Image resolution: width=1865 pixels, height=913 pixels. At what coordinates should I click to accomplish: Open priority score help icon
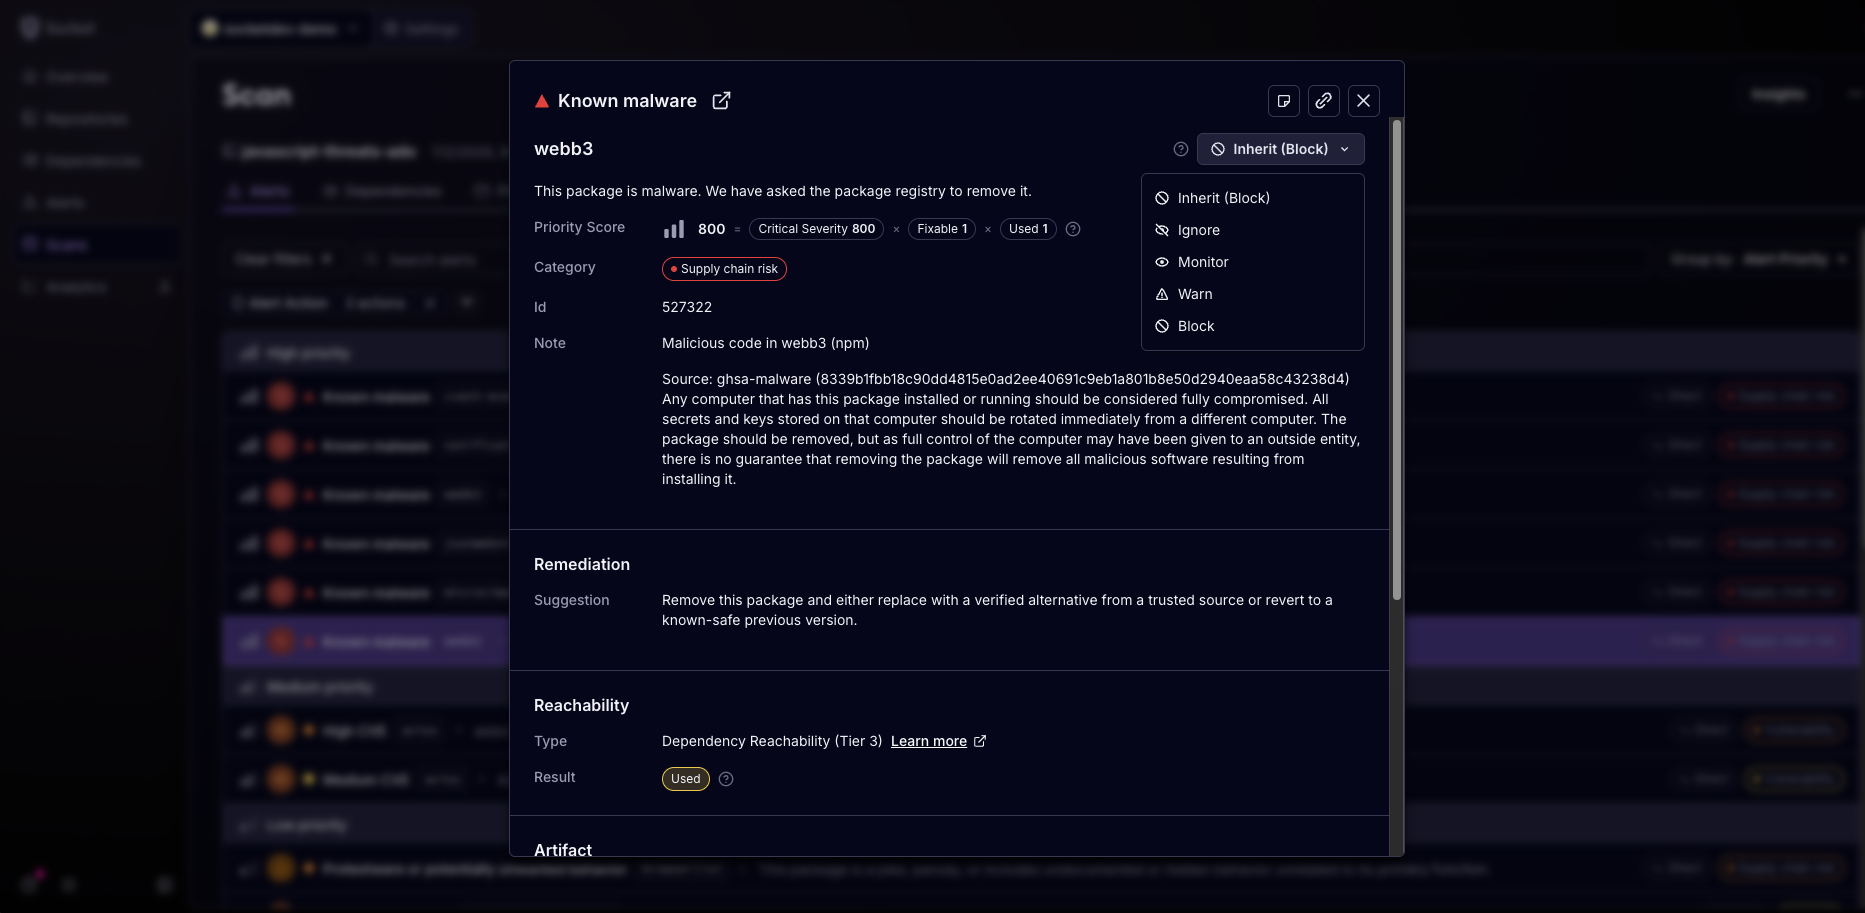click(x=1073, y=229)
